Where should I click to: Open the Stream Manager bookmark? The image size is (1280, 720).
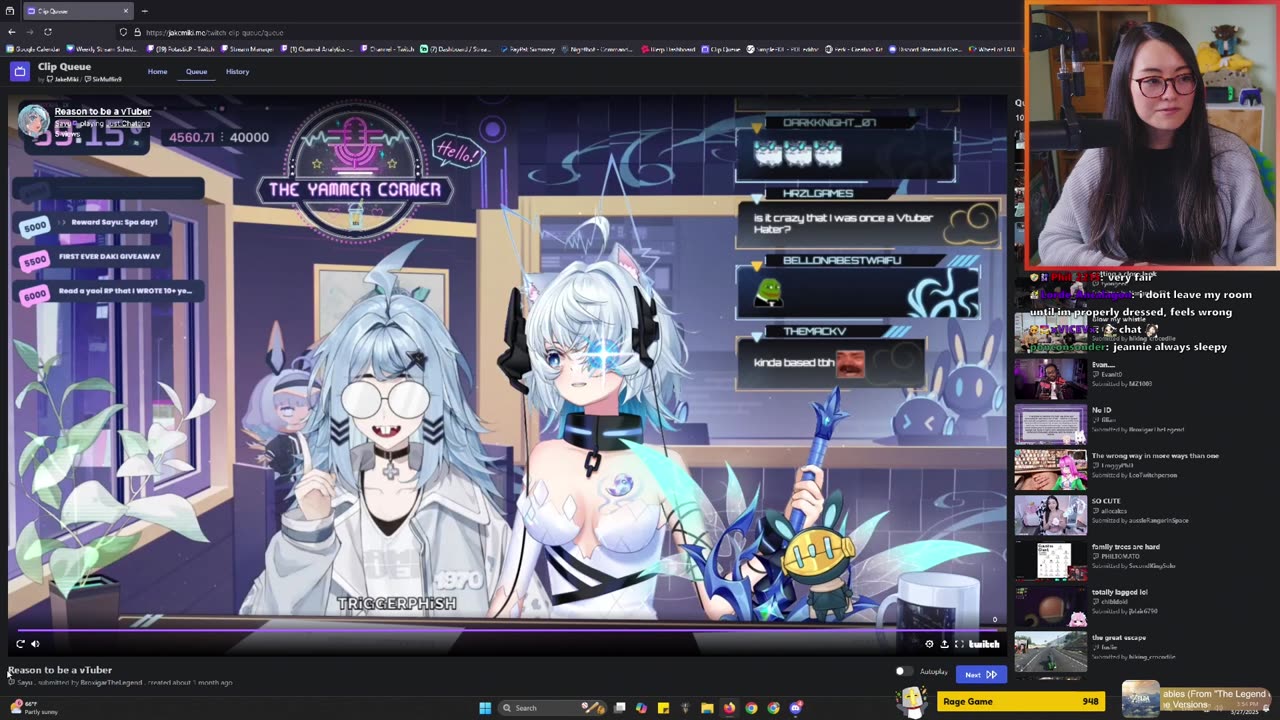248,49
